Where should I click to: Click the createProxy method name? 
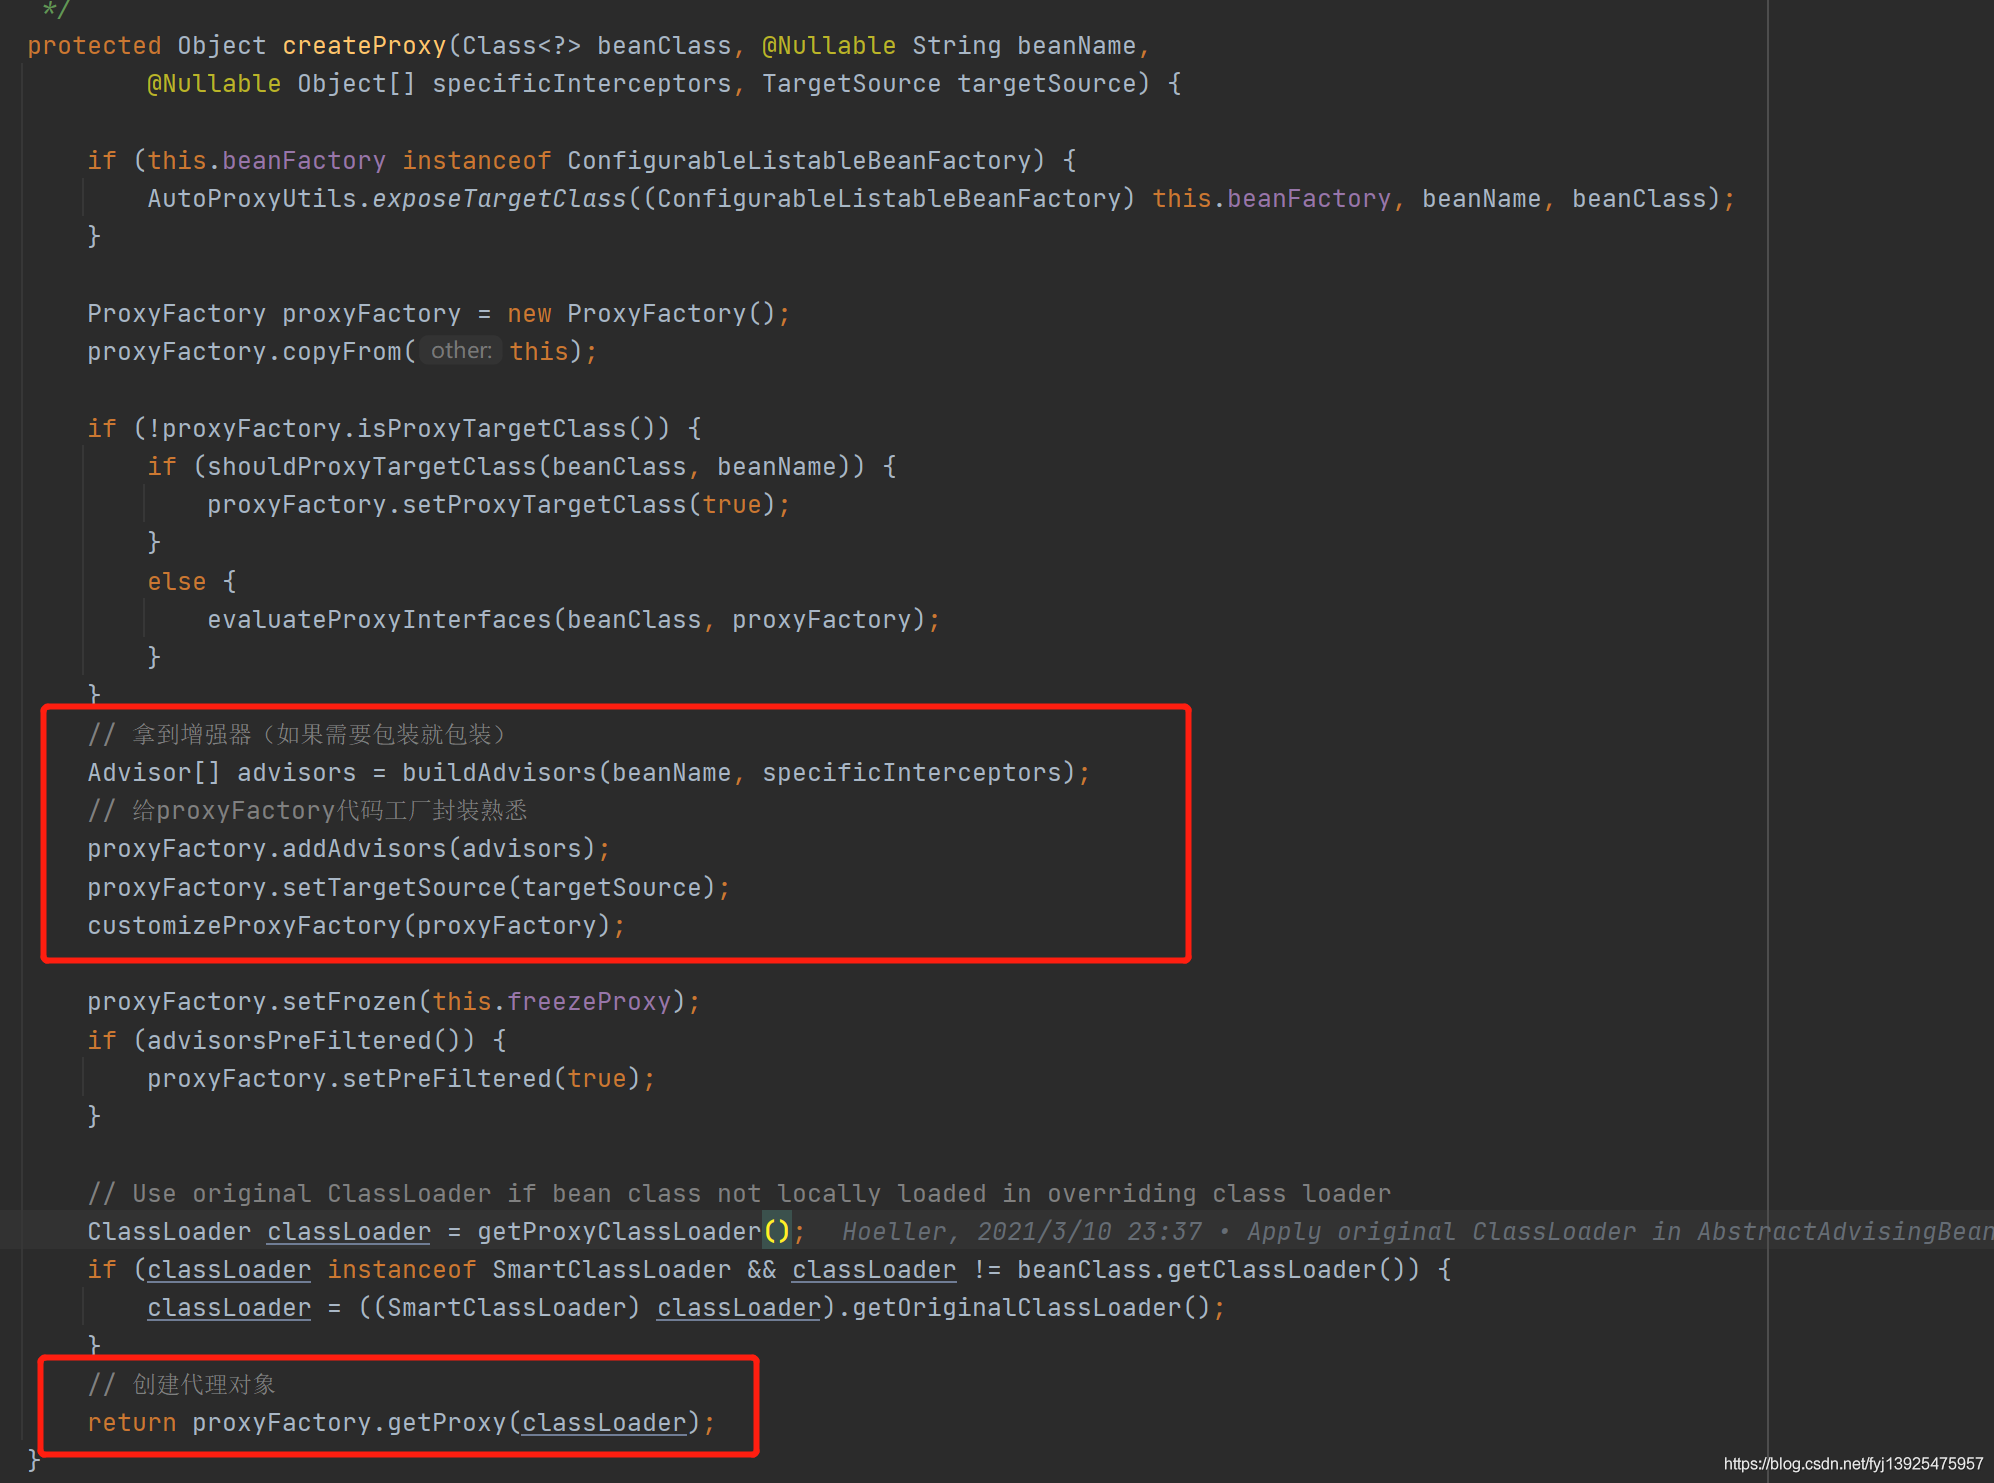(x=364, y=46)
